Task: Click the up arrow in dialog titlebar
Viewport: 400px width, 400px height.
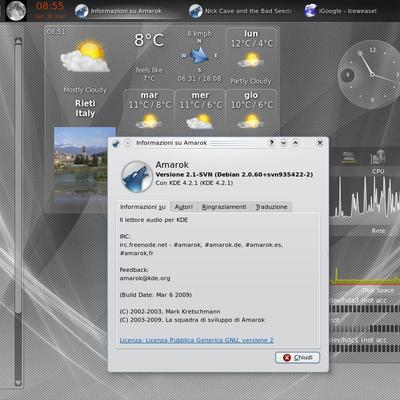Action: pyautogui.click(x=295, y=143)
